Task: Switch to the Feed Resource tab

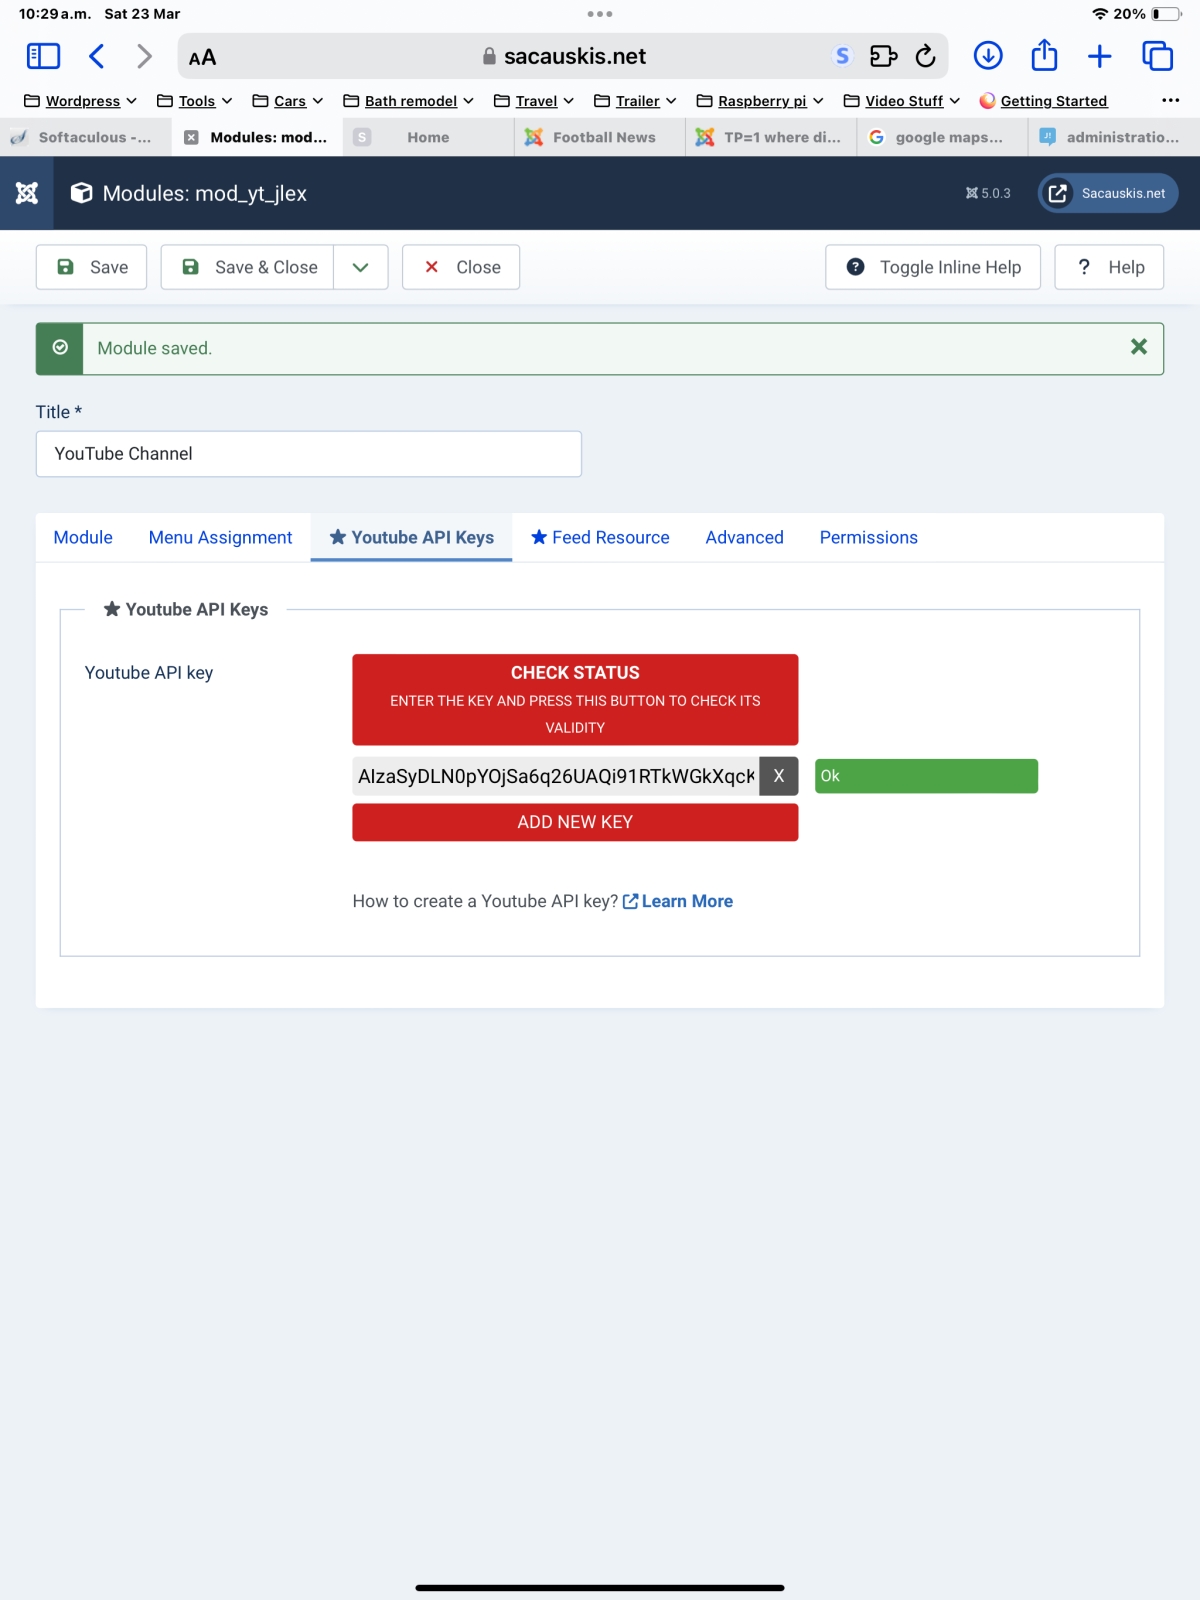Action: [600, 537]
